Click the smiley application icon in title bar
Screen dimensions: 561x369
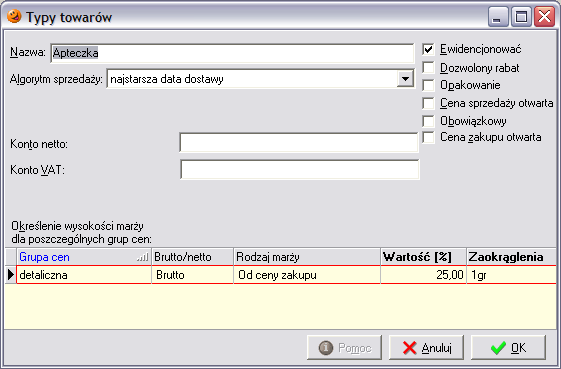[x=14, y=16]
